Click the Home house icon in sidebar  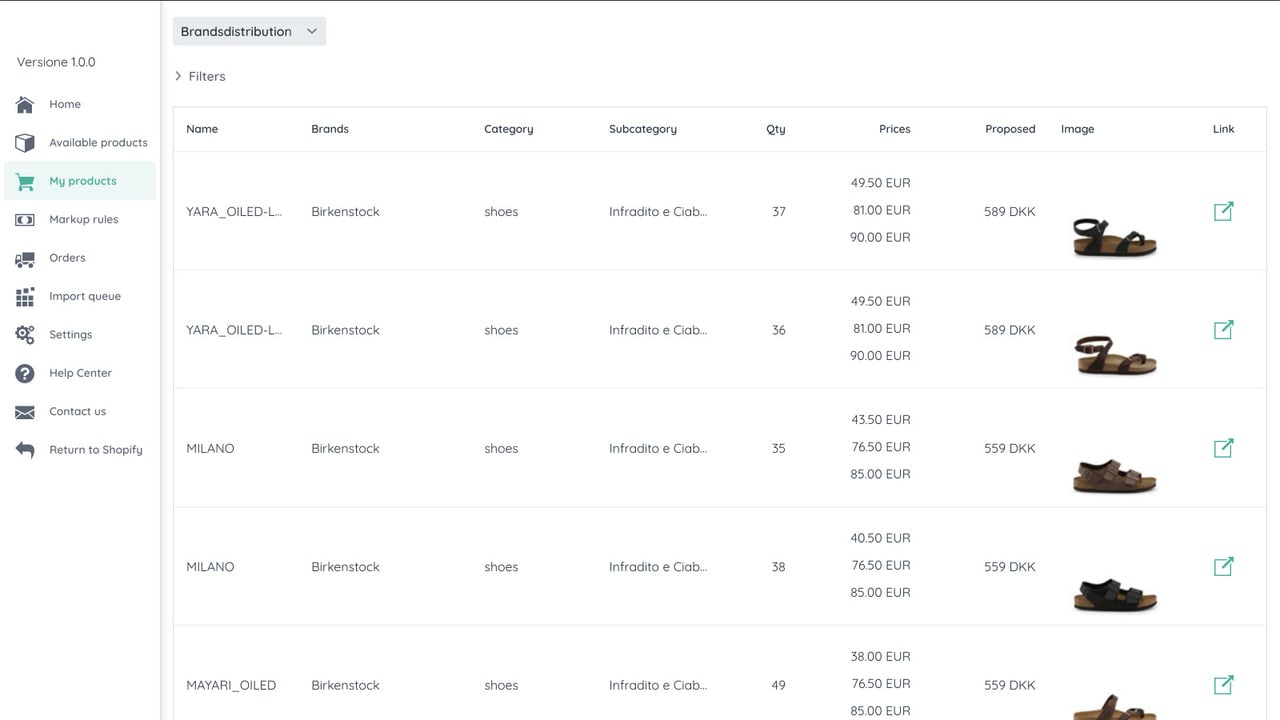point(25,104)
